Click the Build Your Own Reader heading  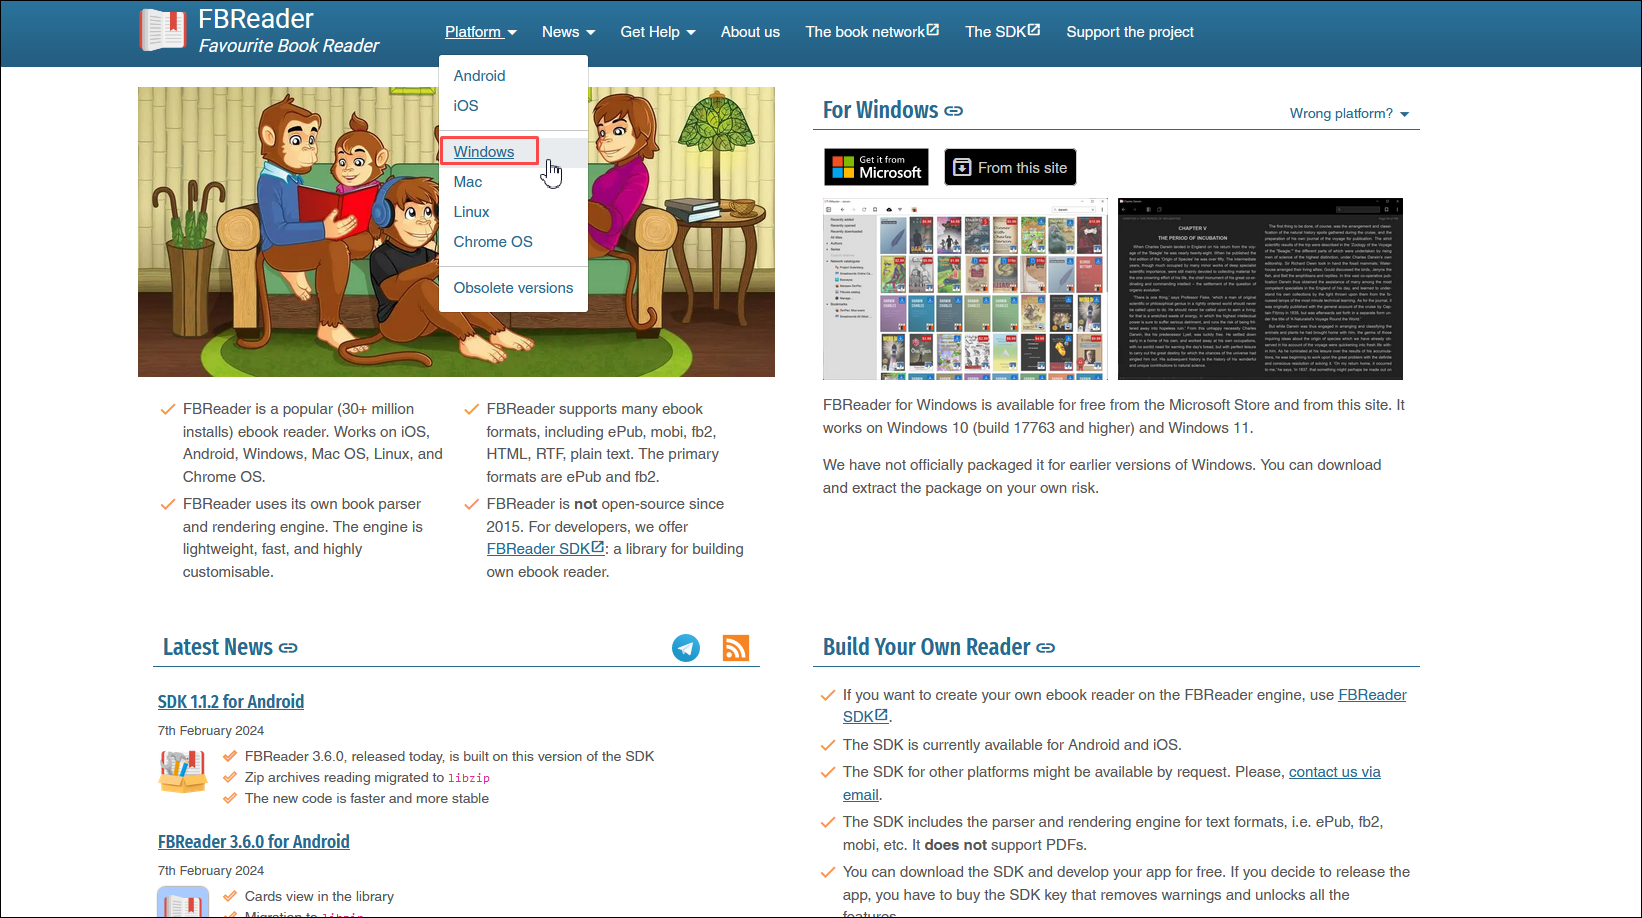click(927, 648)
